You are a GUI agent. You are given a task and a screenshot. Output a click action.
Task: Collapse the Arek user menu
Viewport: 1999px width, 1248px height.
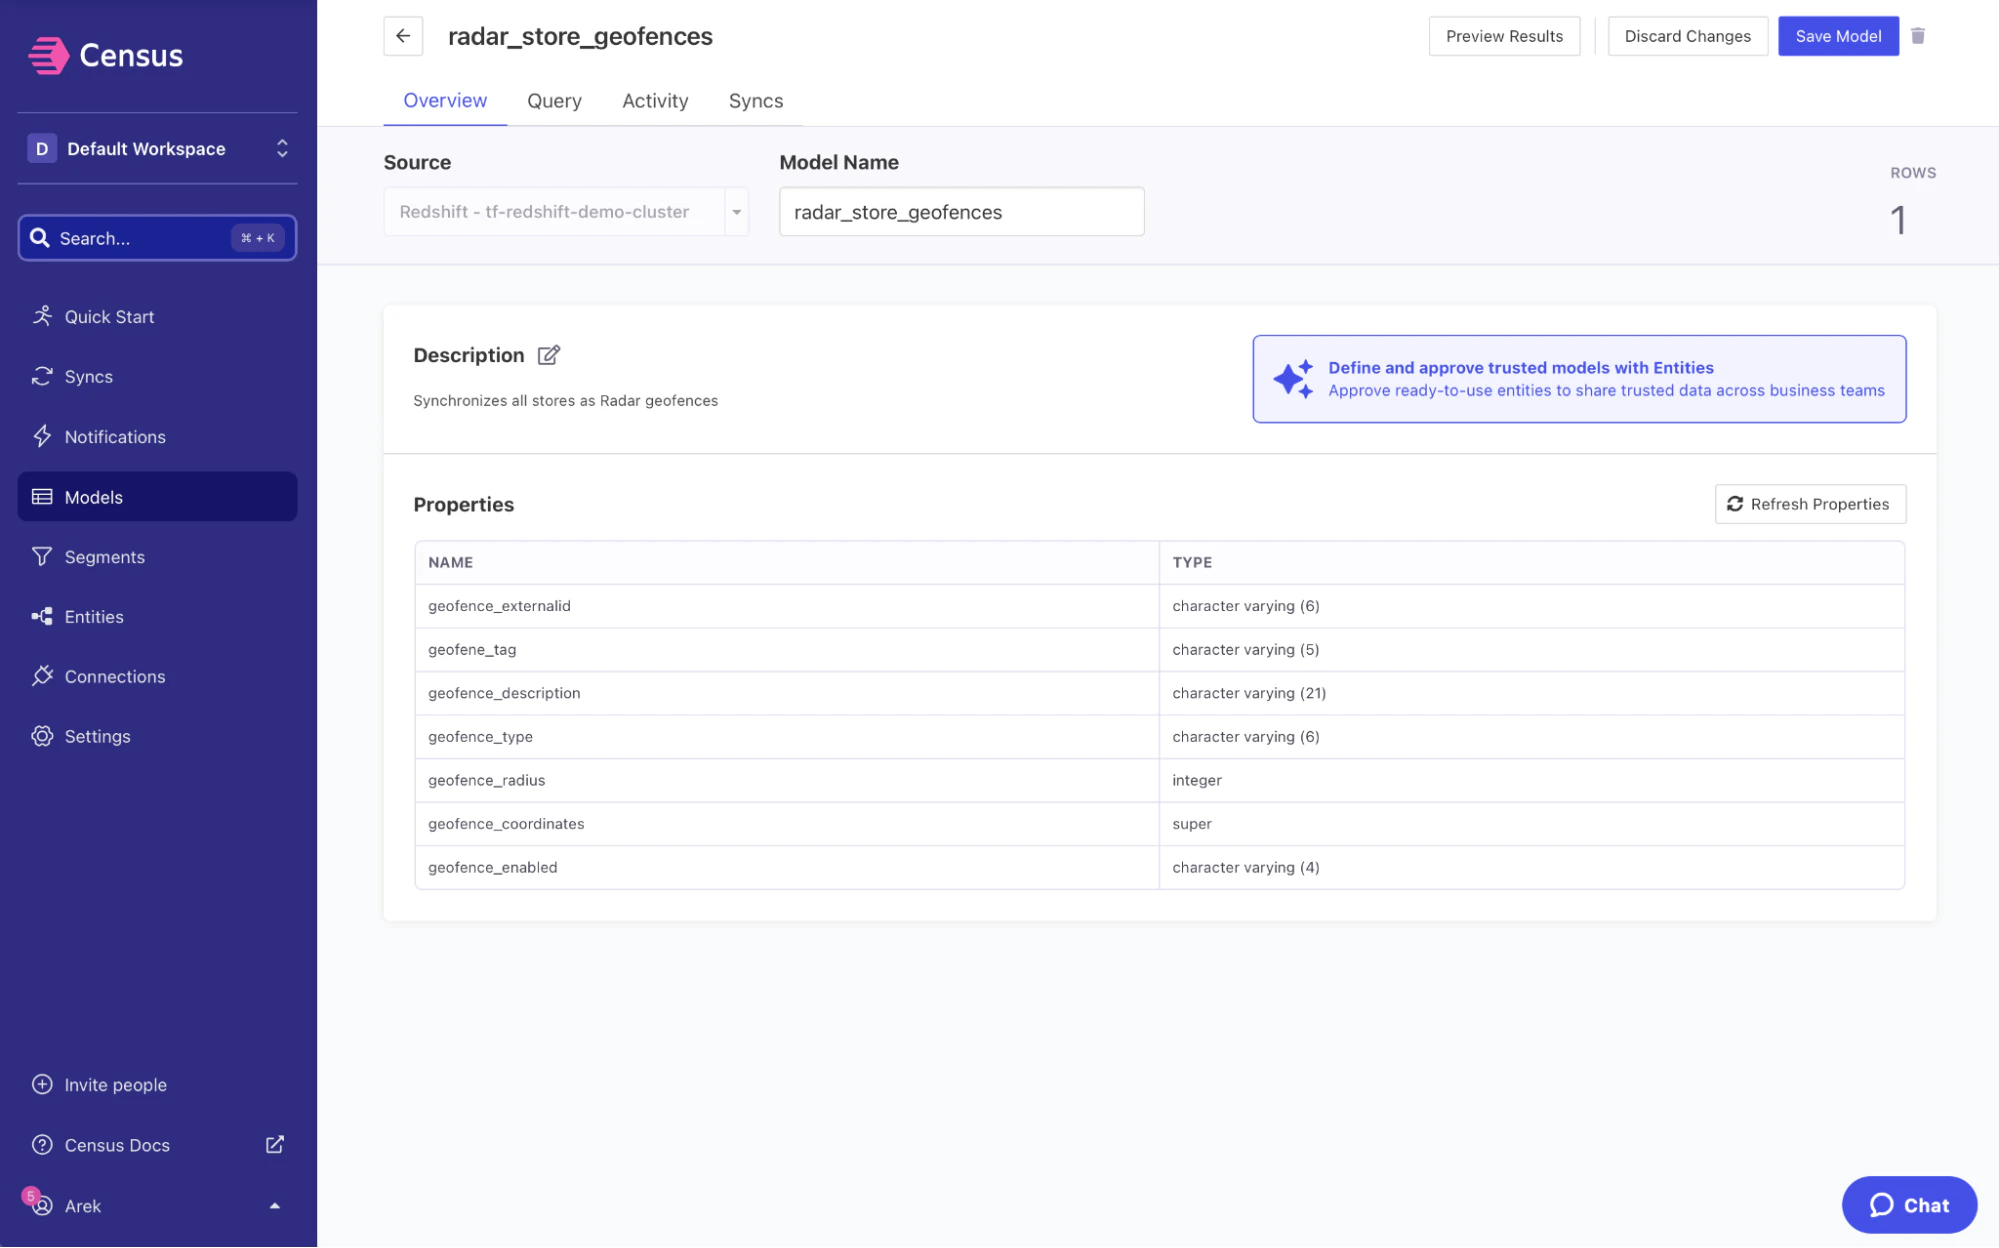[x=275, y=1205]
